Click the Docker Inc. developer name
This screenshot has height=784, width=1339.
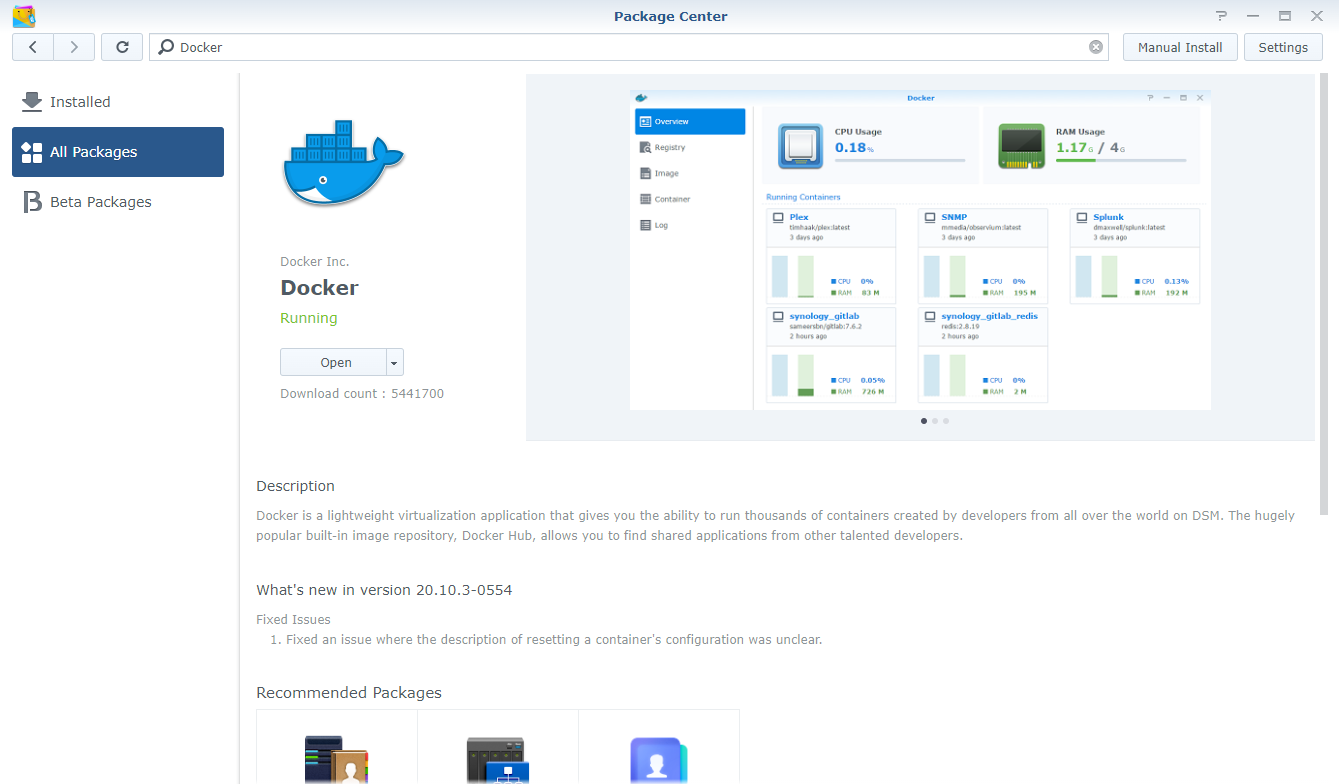click(315, 262)
